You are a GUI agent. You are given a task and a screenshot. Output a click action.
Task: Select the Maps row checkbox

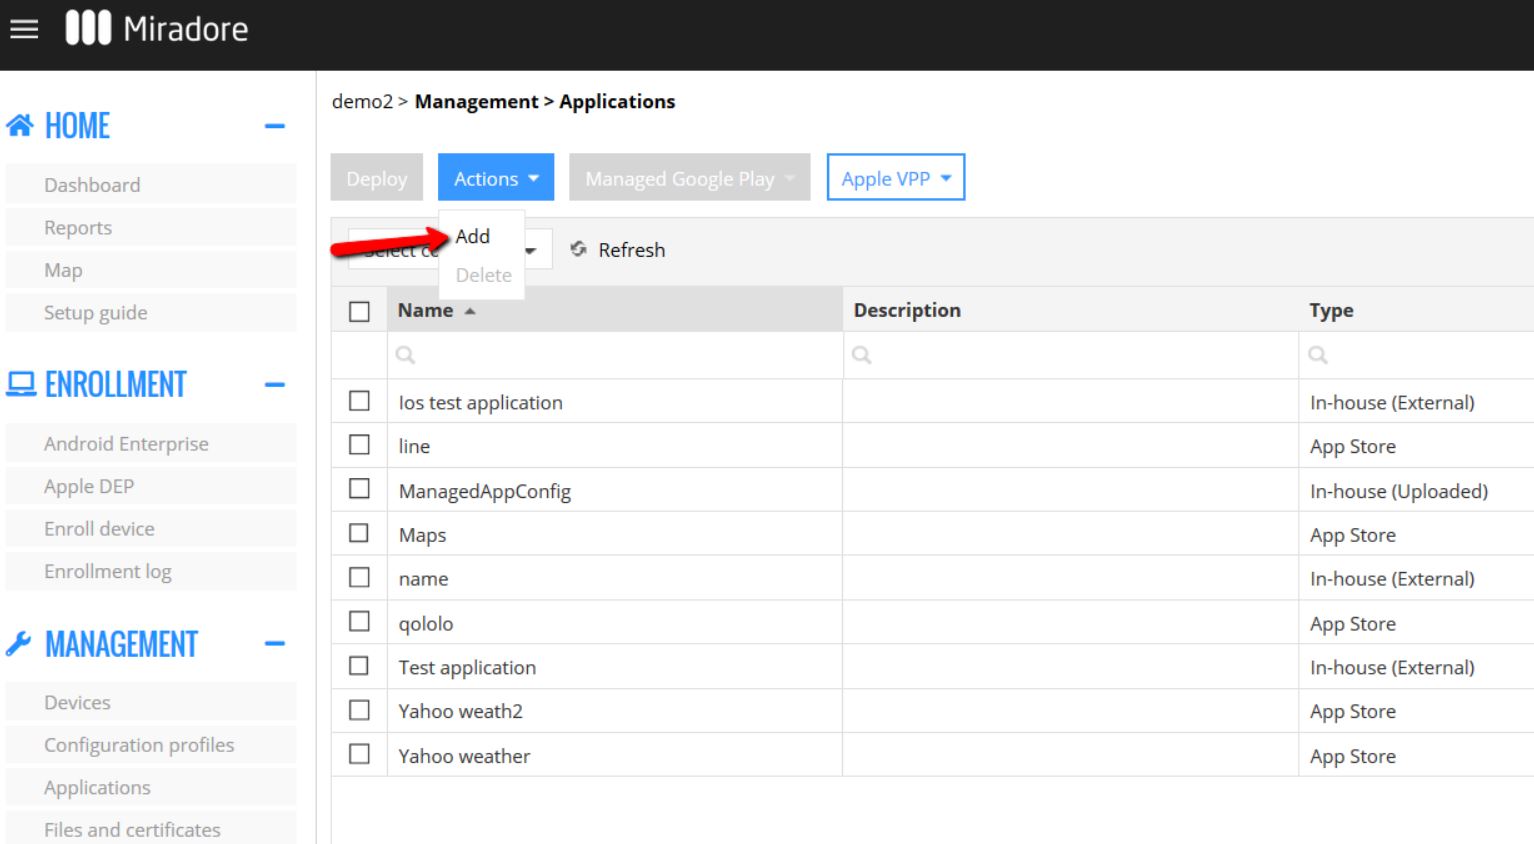pos(359,533)
